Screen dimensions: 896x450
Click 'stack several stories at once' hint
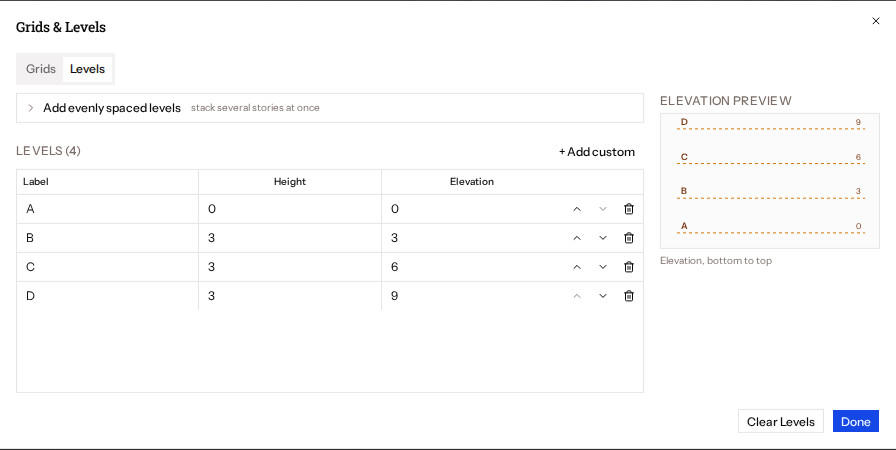coord(255,108)
